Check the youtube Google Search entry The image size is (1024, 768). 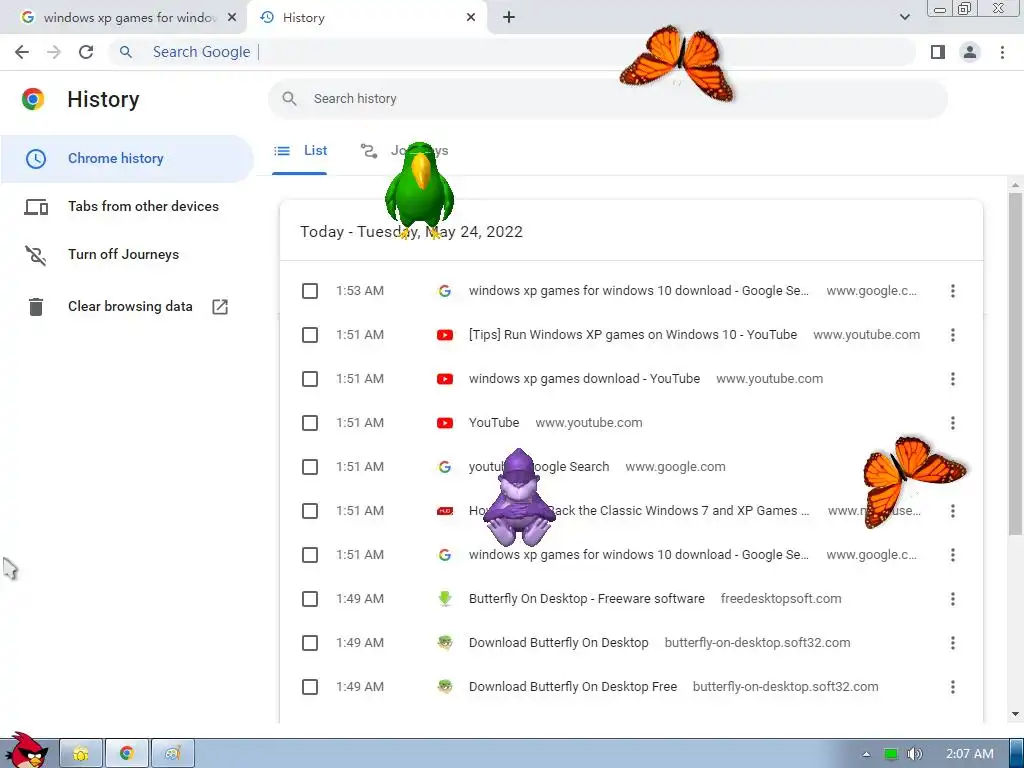click(x=310, y=467)
